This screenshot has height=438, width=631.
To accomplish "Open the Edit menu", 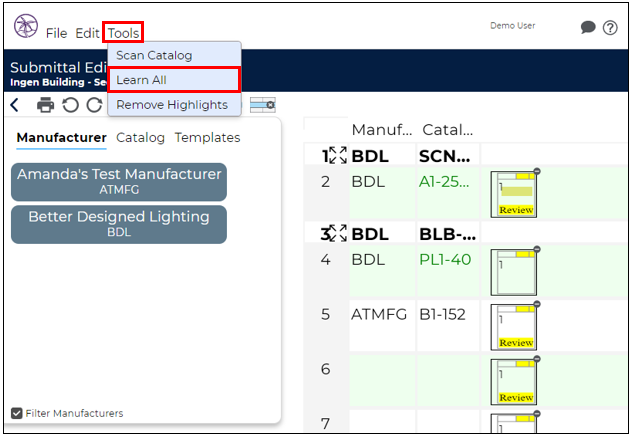I will coord(87,33).
